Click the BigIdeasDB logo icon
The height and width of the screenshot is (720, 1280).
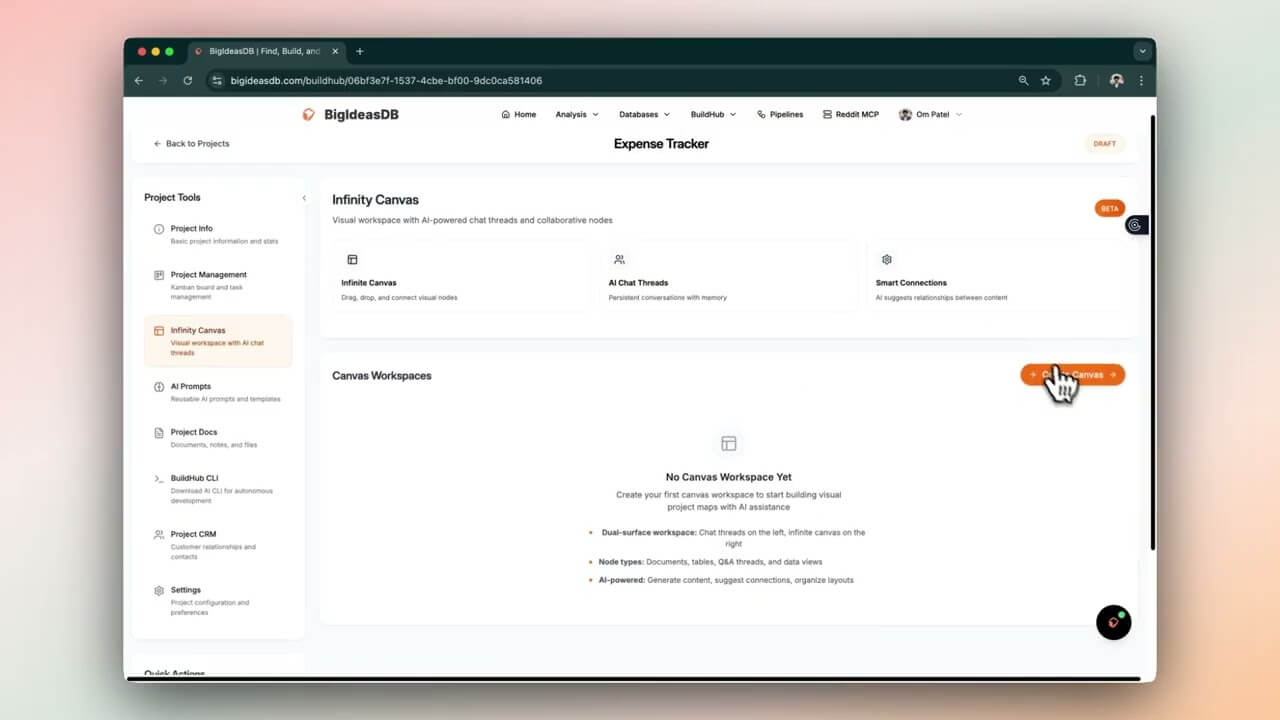point(309,114)
